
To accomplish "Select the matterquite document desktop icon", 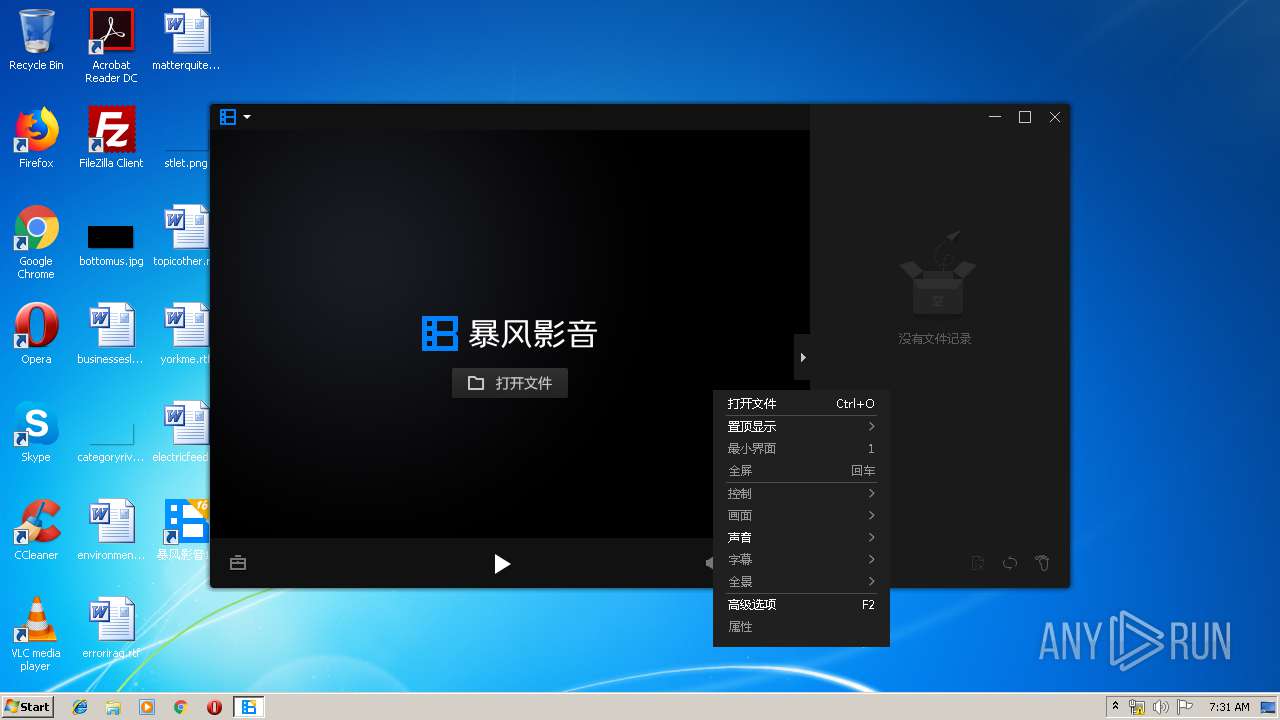I will point(186,41).
